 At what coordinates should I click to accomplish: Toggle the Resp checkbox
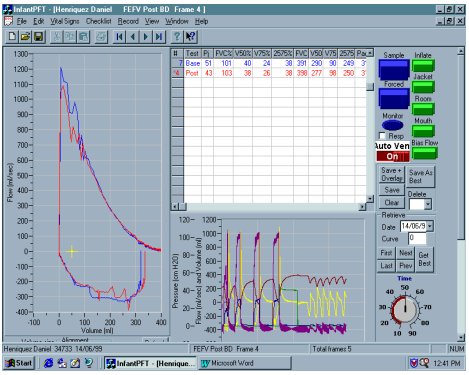point(382,136)
